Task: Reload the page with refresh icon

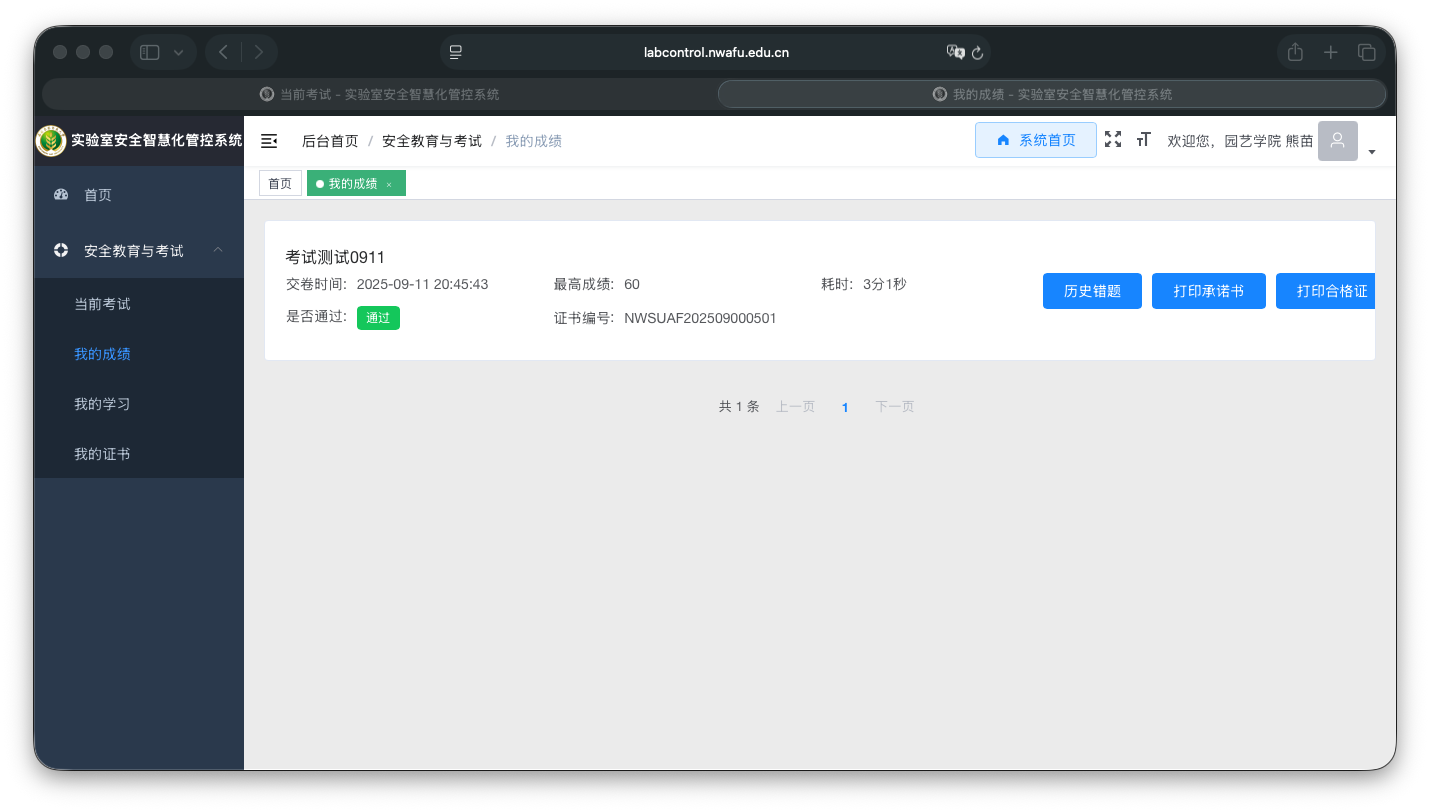Action: point(978,52)
